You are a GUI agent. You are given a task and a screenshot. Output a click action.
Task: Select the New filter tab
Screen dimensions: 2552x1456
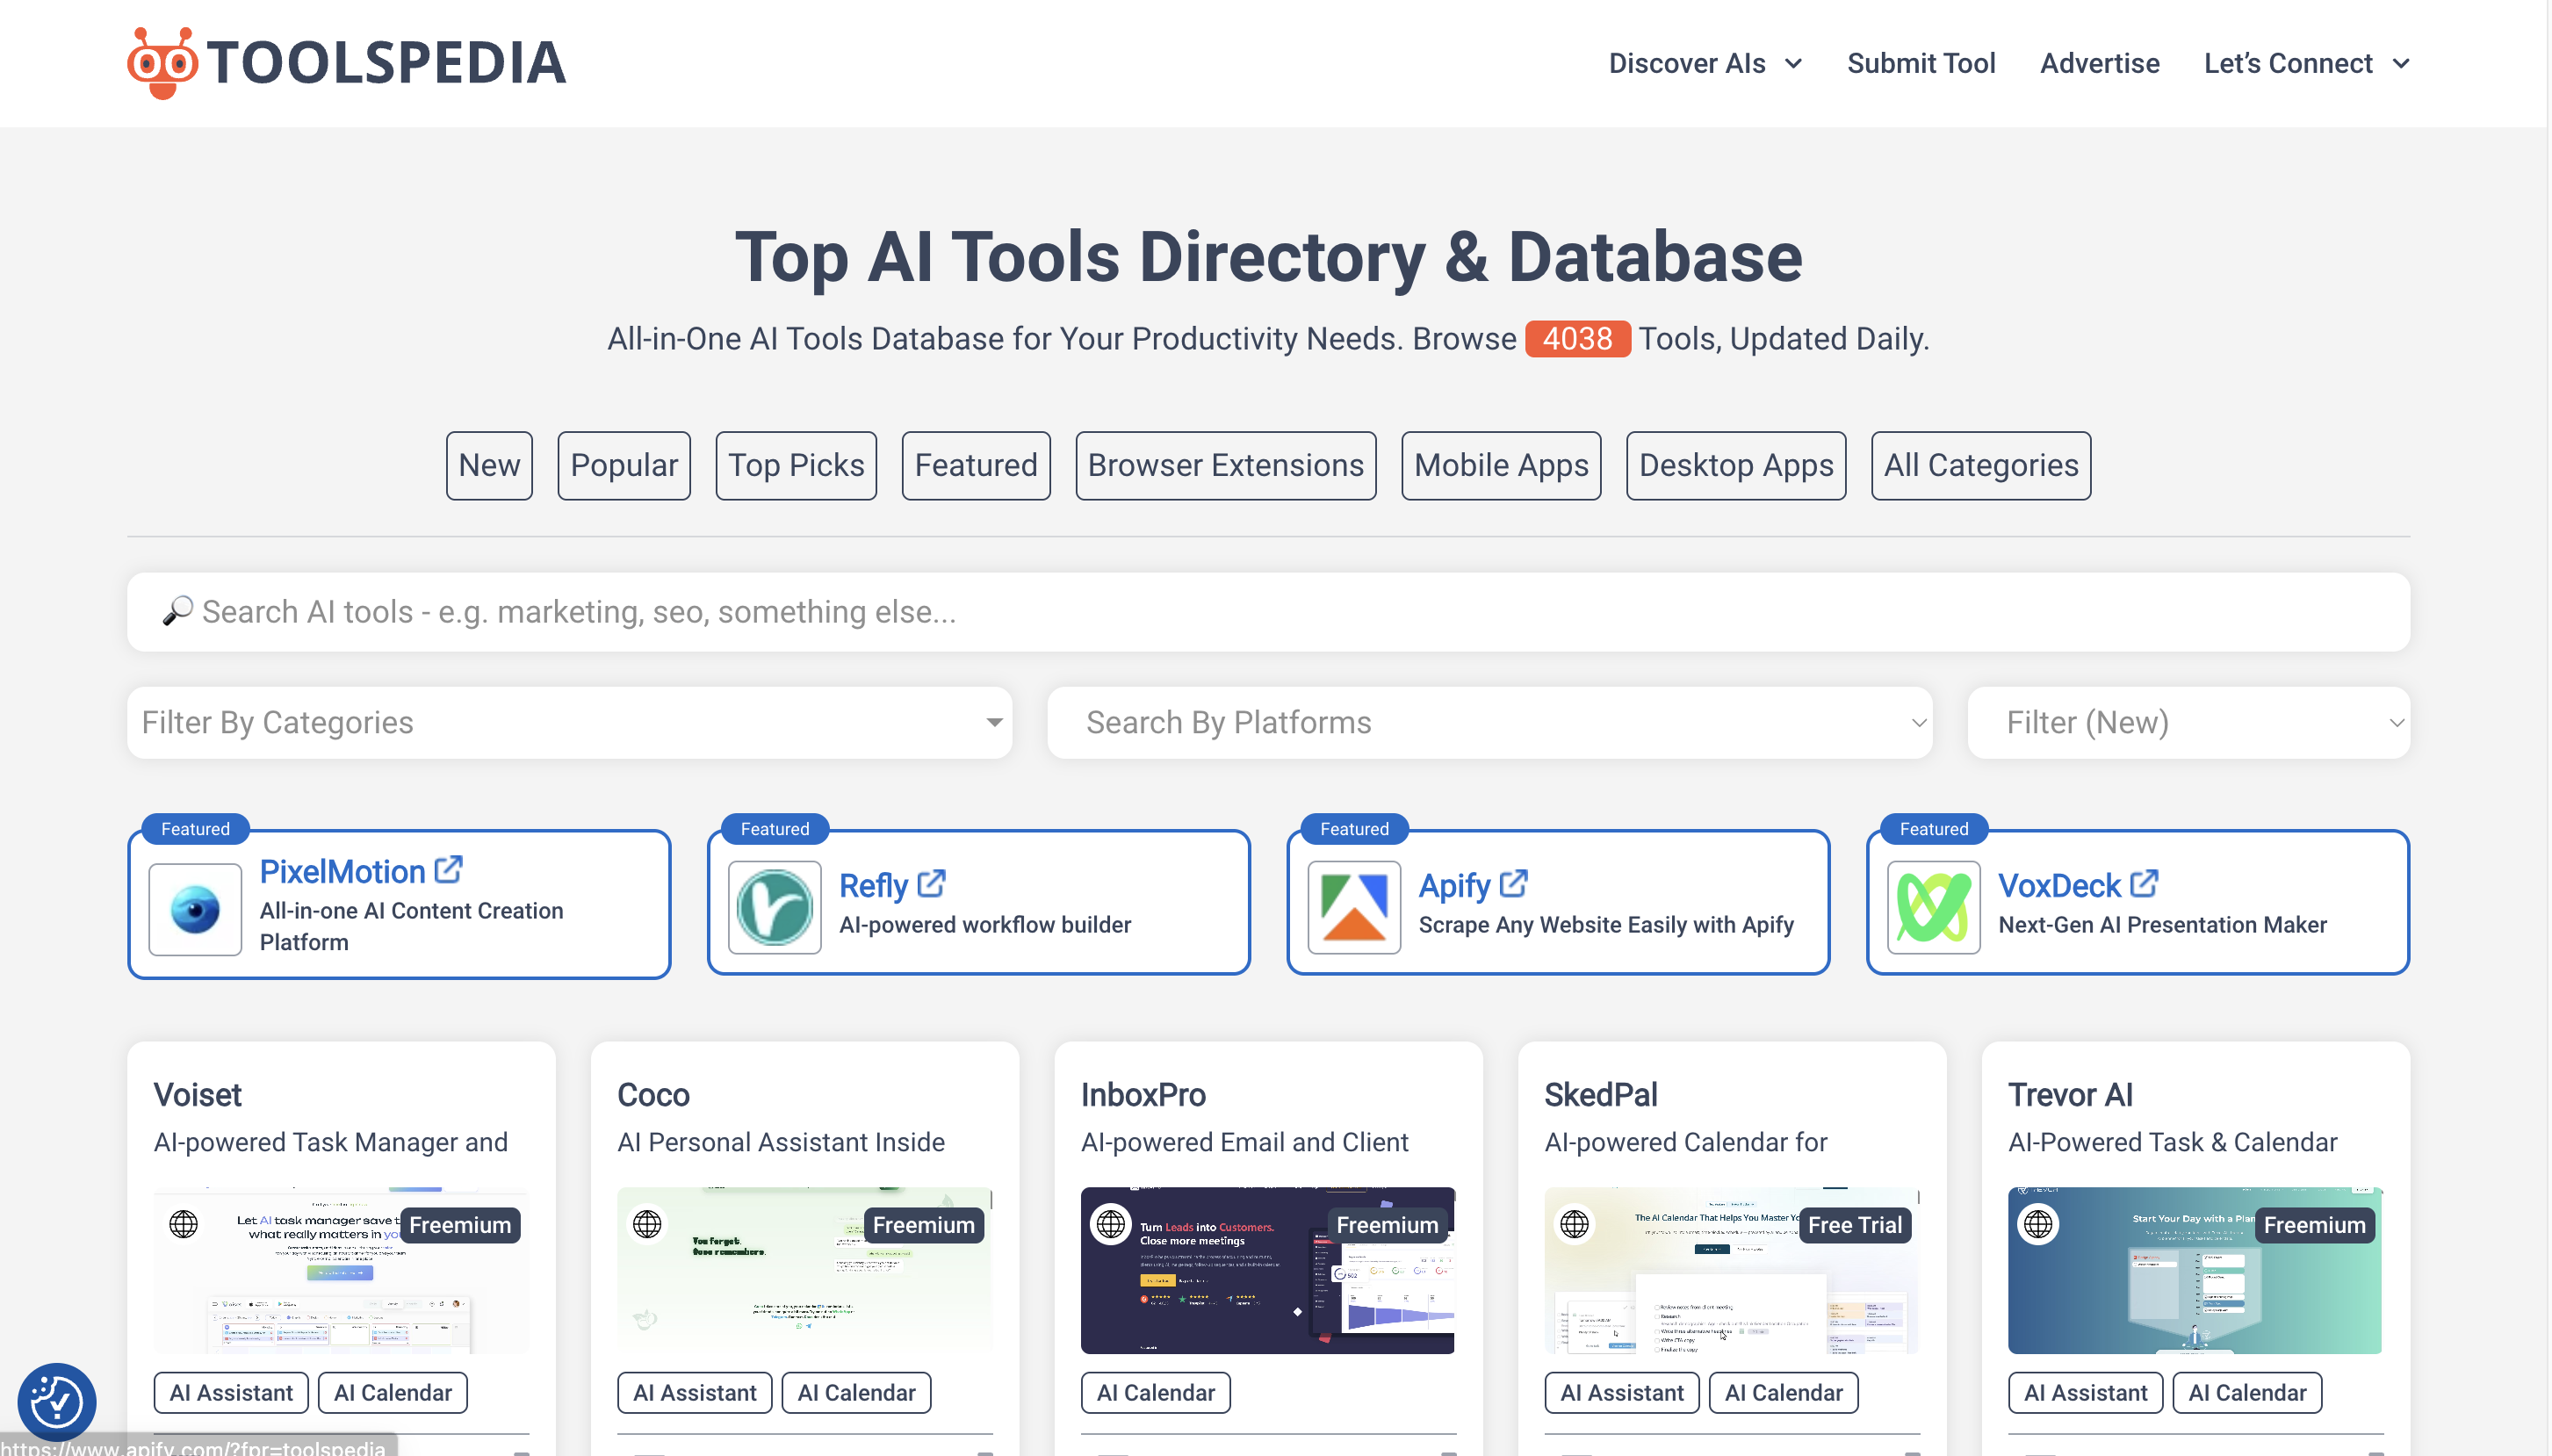489,465
